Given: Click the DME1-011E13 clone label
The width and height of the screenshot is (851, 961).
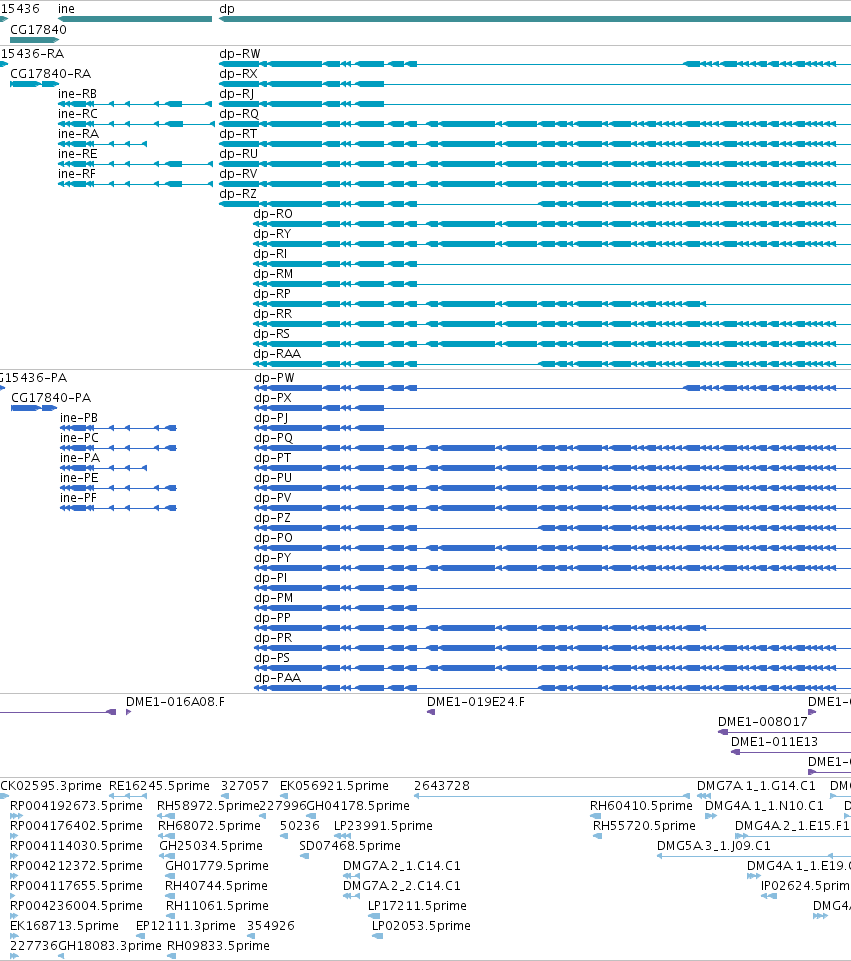Looking at the screenshot, I should 774,742.
